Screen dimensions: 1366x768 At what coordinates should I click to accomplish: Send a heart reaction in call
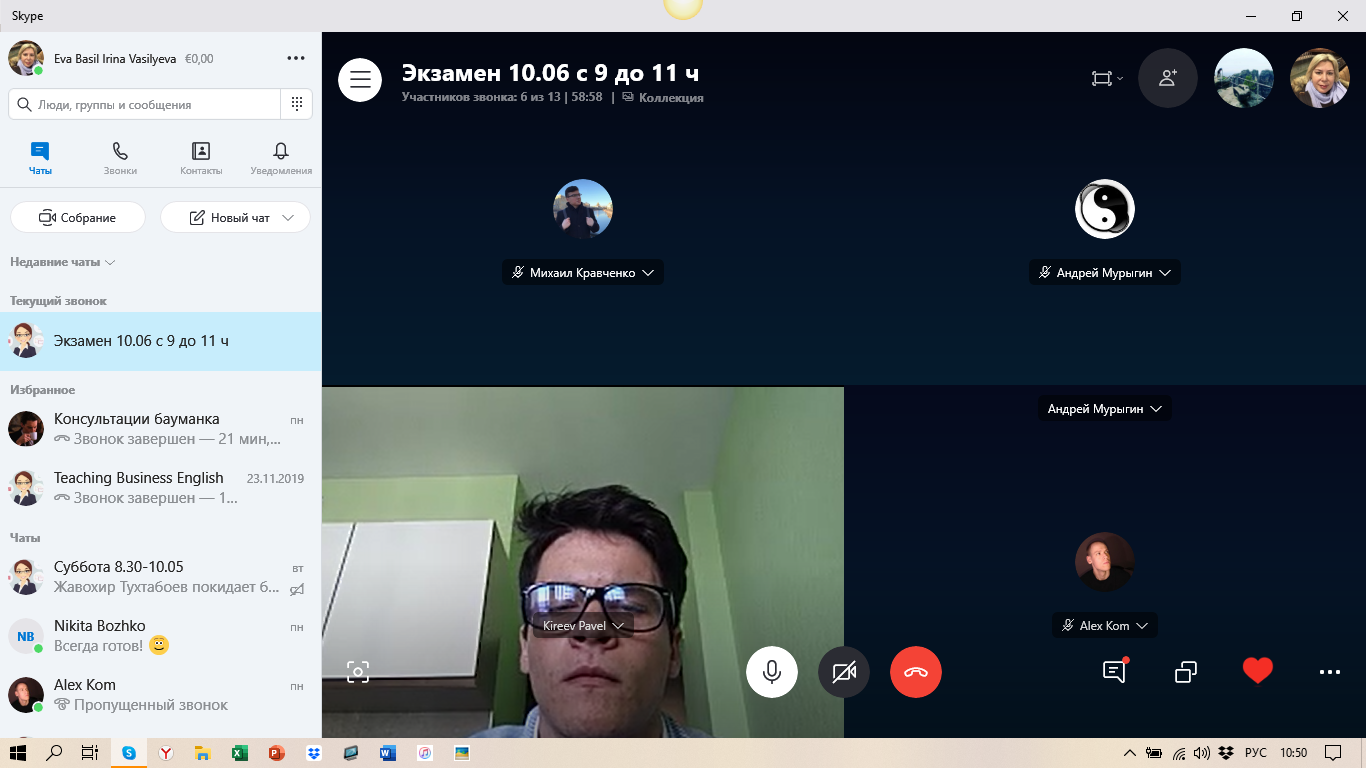(x=1257, y=671)
